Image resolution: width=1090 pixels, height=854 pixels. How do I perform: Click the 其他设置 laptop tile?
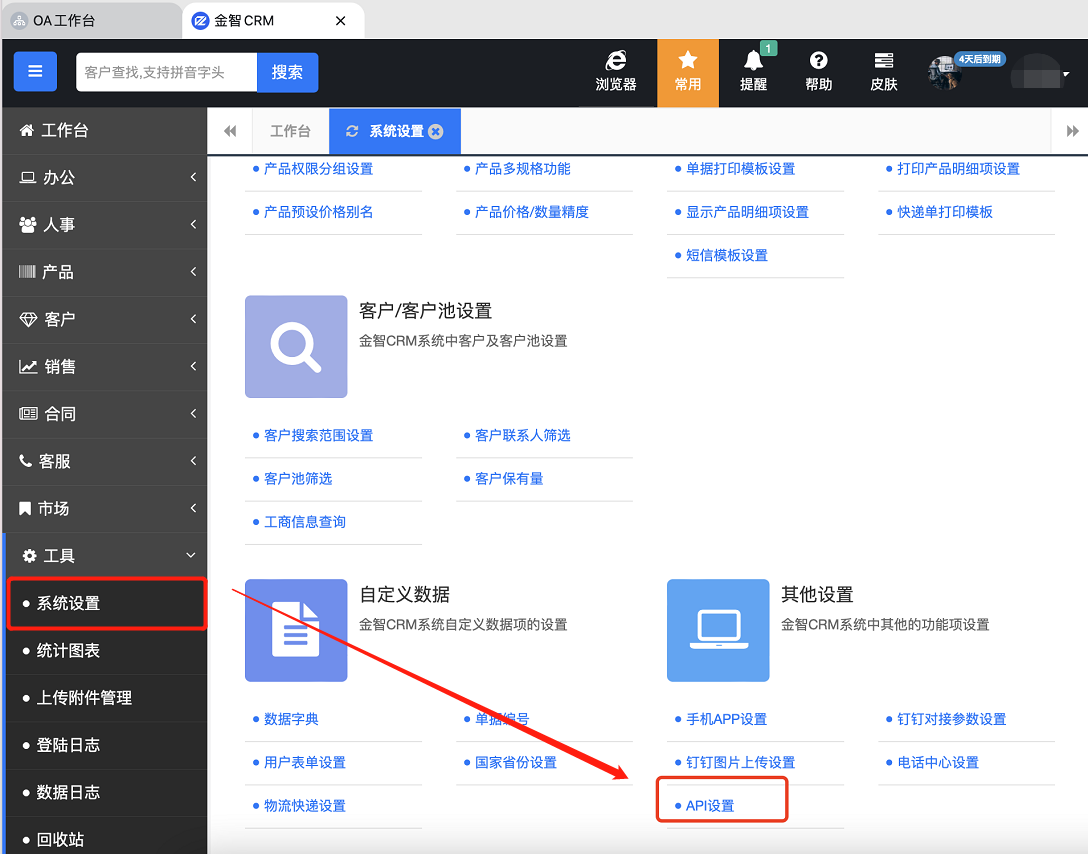pyautogui.click(x=718, y=630)
